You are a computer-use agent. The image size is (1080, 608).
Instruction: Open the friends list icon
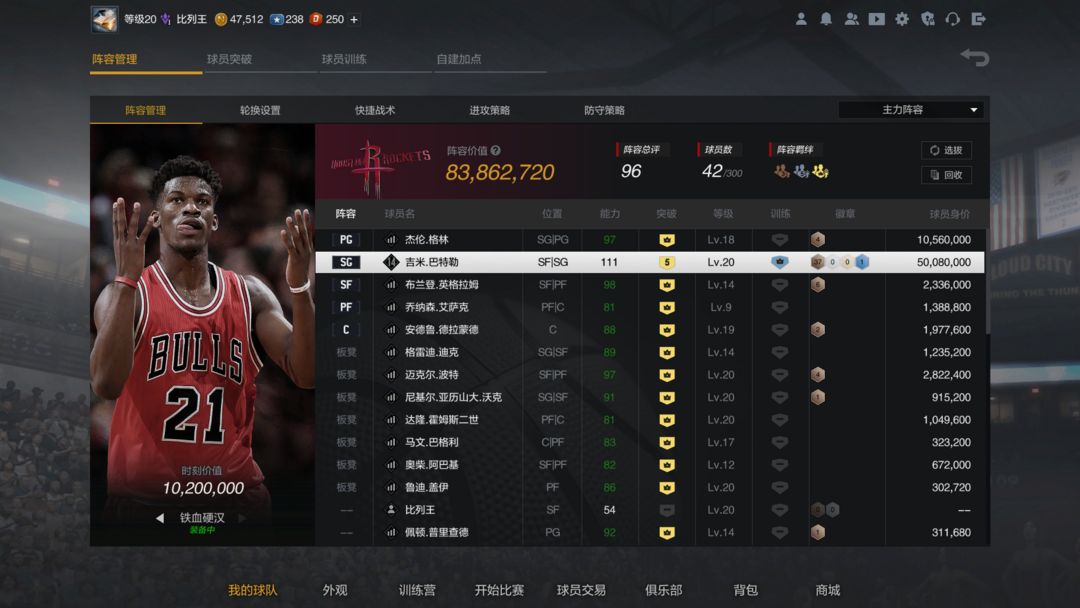coord(851,19)
